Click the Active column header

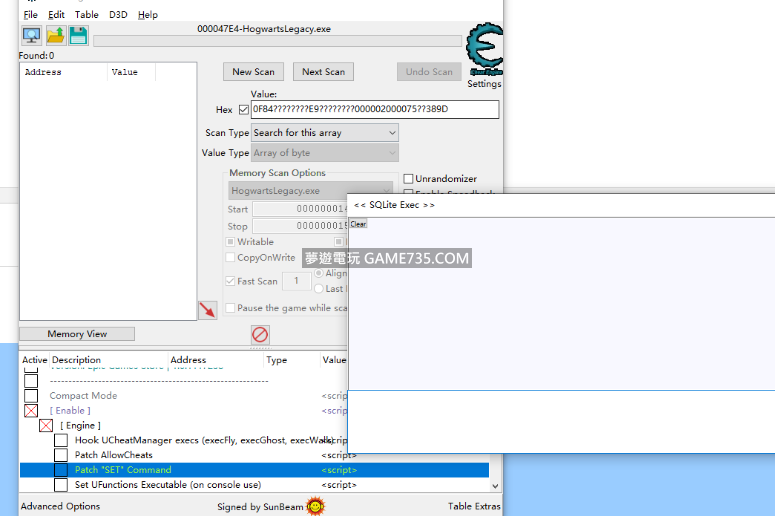click(x=34, y=360)
